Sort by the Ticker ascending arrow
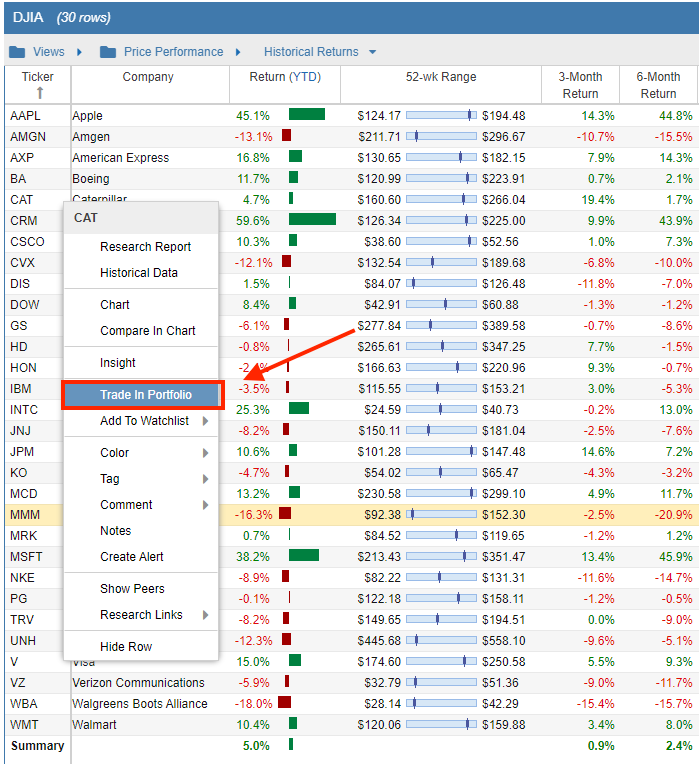The width and height of the screenshot is (699, 764). click(40, 93)
